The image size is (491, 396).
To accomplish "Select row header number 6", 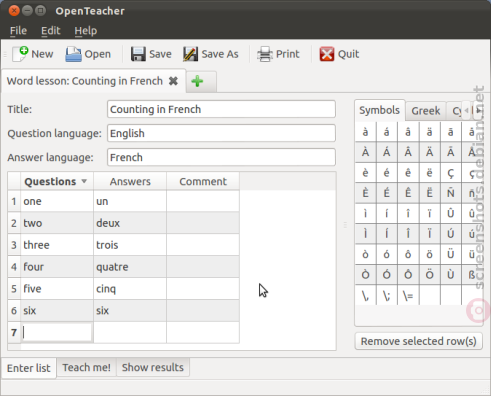I will tap(14, 311).
